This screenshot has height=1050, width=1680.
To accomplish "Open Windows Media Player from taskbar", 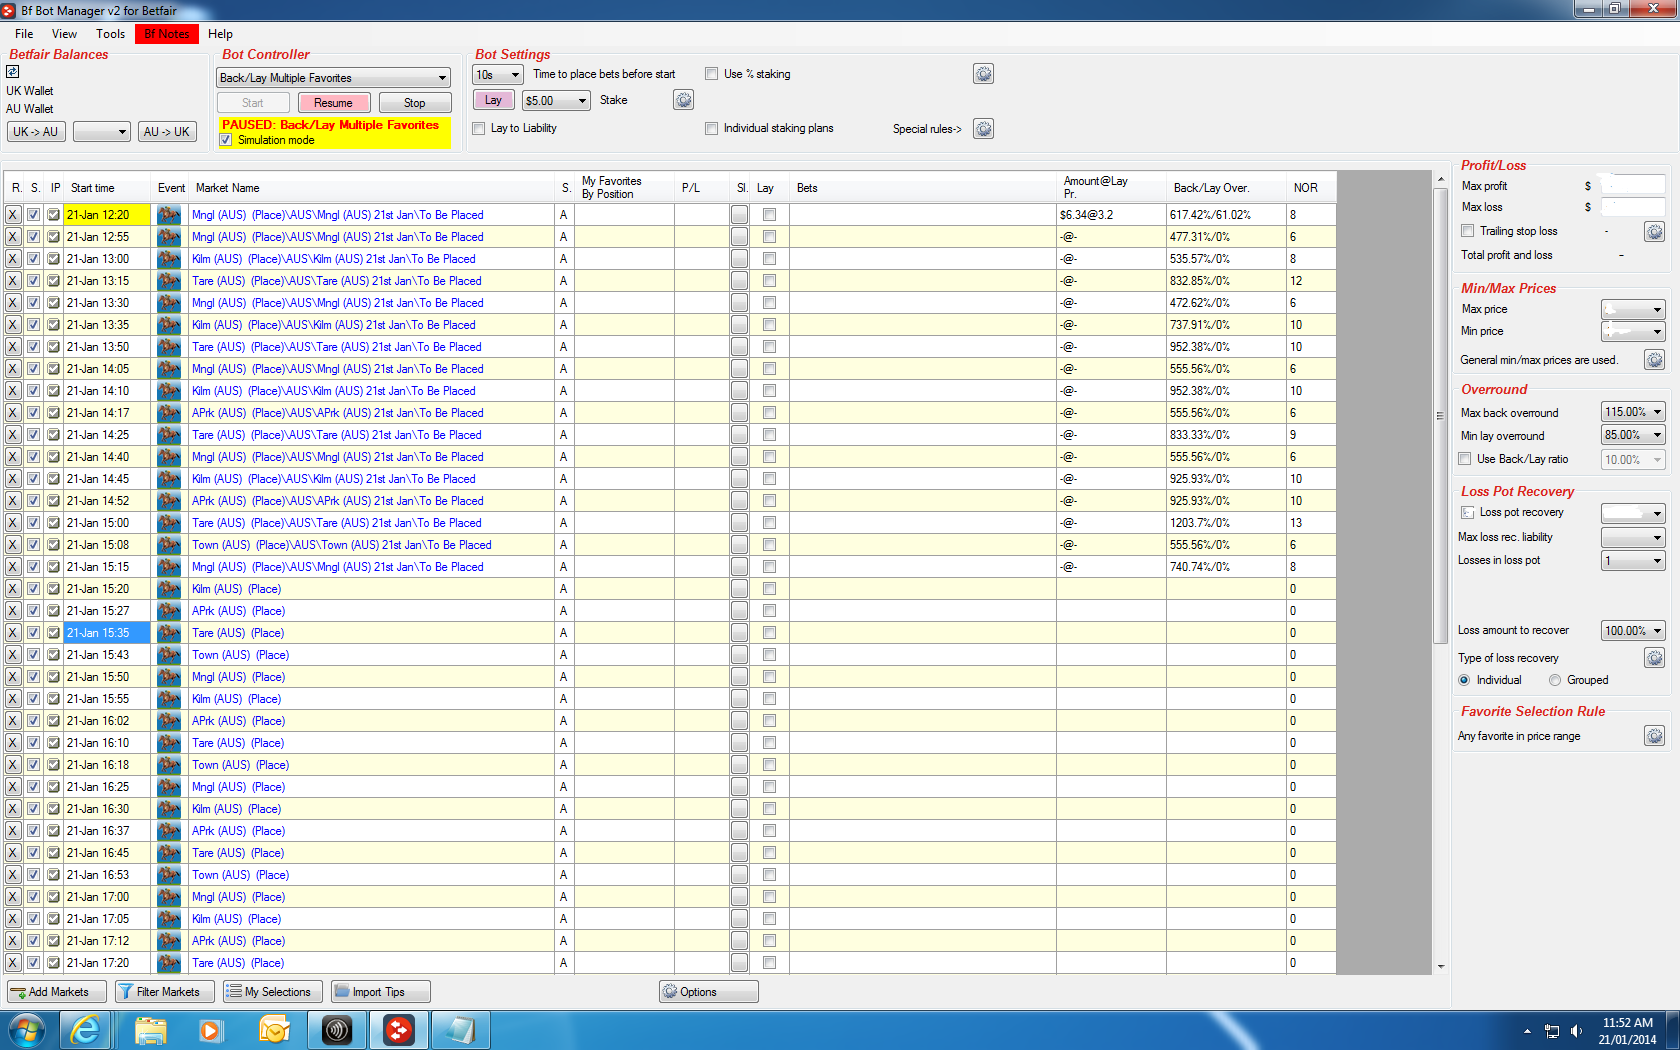I will (x=210, y=1030).
